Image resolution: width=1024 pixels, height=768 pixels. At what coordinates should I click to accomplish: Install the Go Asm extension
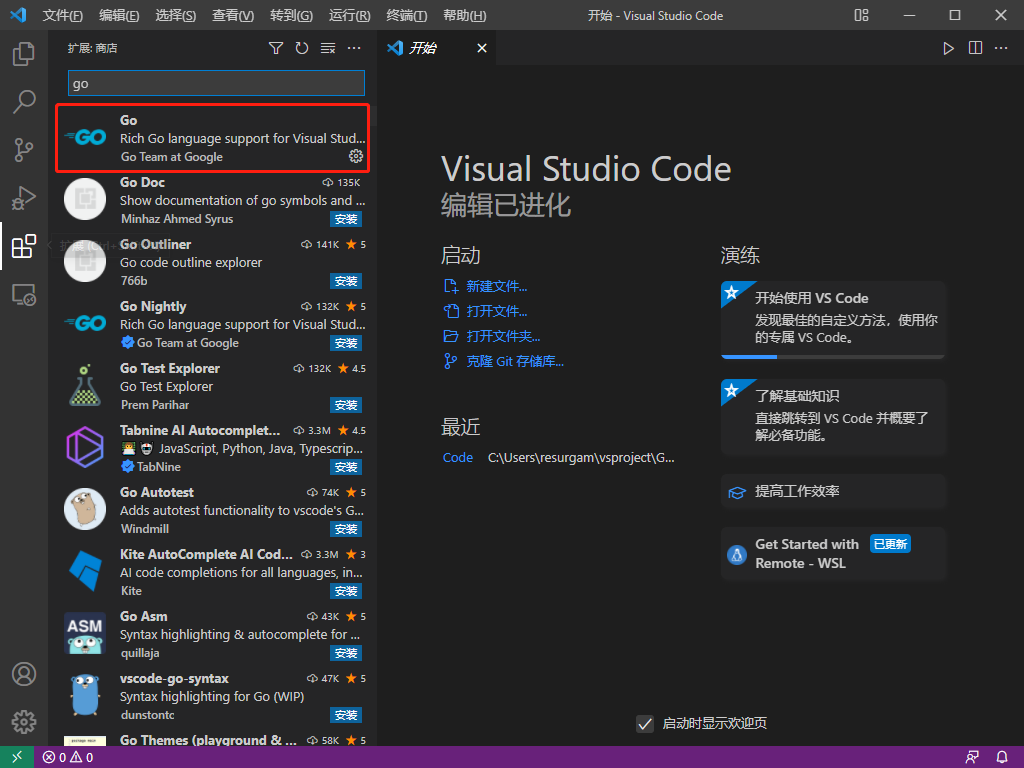[346, 654]
